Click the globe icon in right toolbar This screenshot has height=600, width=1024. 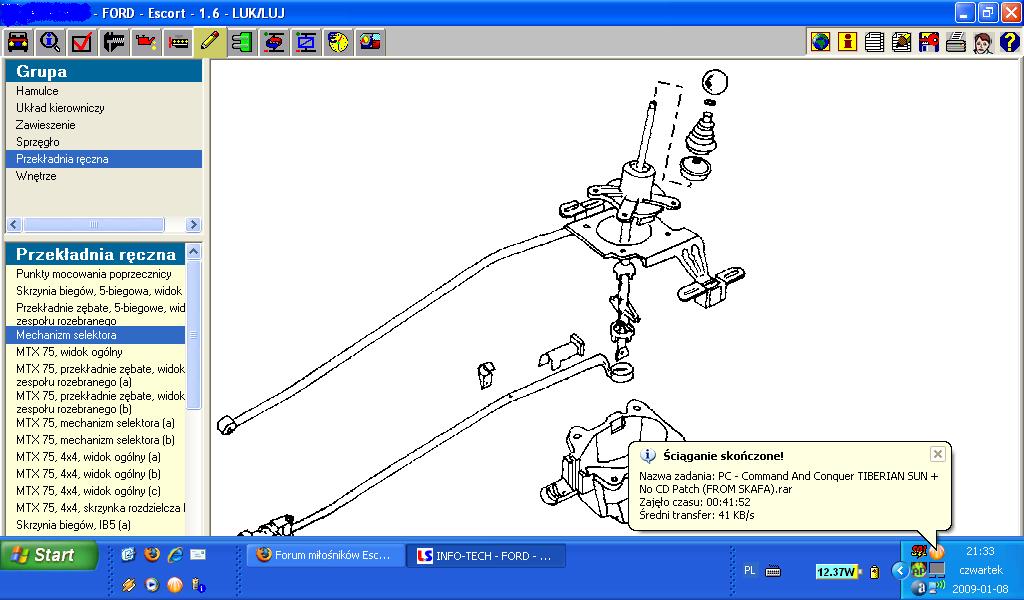[821, 42]
